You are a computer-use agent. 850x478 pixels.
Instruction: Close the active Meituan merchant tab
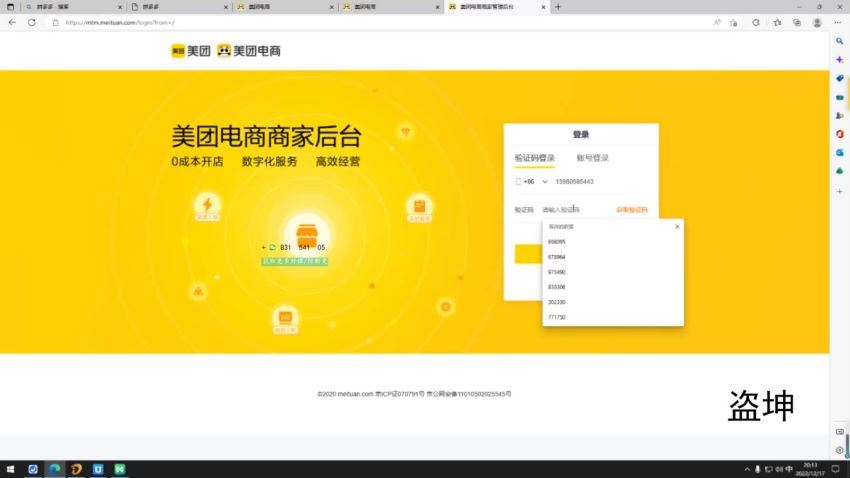point(543,7)
